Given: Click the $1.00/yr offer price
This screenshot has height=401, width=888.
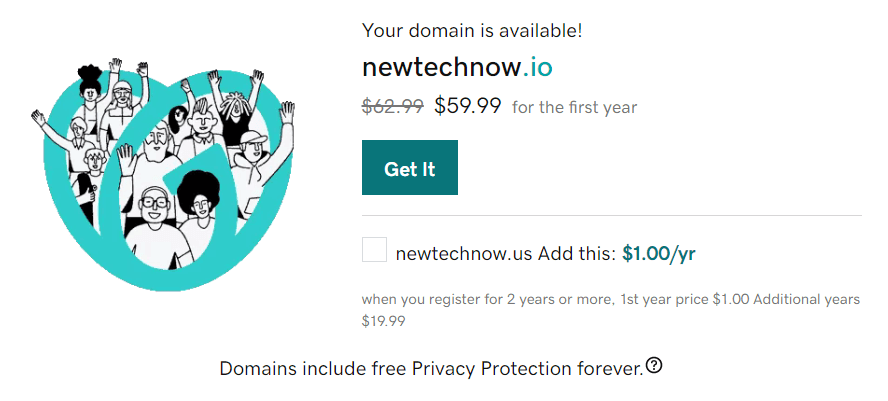Looking at the screenshot, I should click(x=658, y=253).
